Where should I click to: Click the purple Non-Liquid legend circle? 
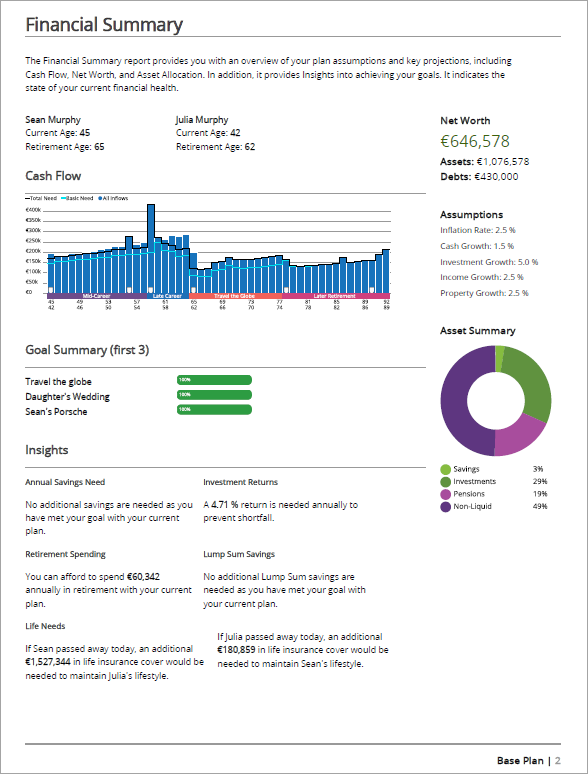pyautogui.click(x=445, y=506)
